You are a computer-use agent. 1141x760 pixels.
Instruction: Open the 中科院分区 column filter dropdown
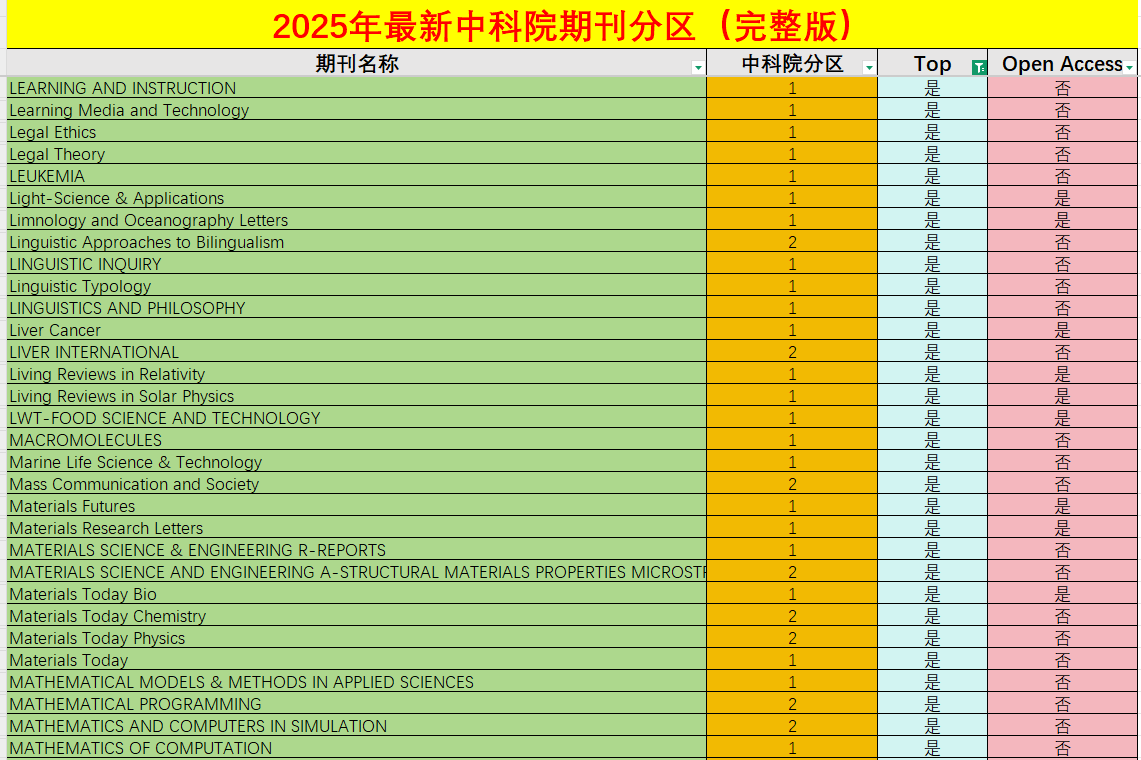pyautogui.click(x=868, y=65)
